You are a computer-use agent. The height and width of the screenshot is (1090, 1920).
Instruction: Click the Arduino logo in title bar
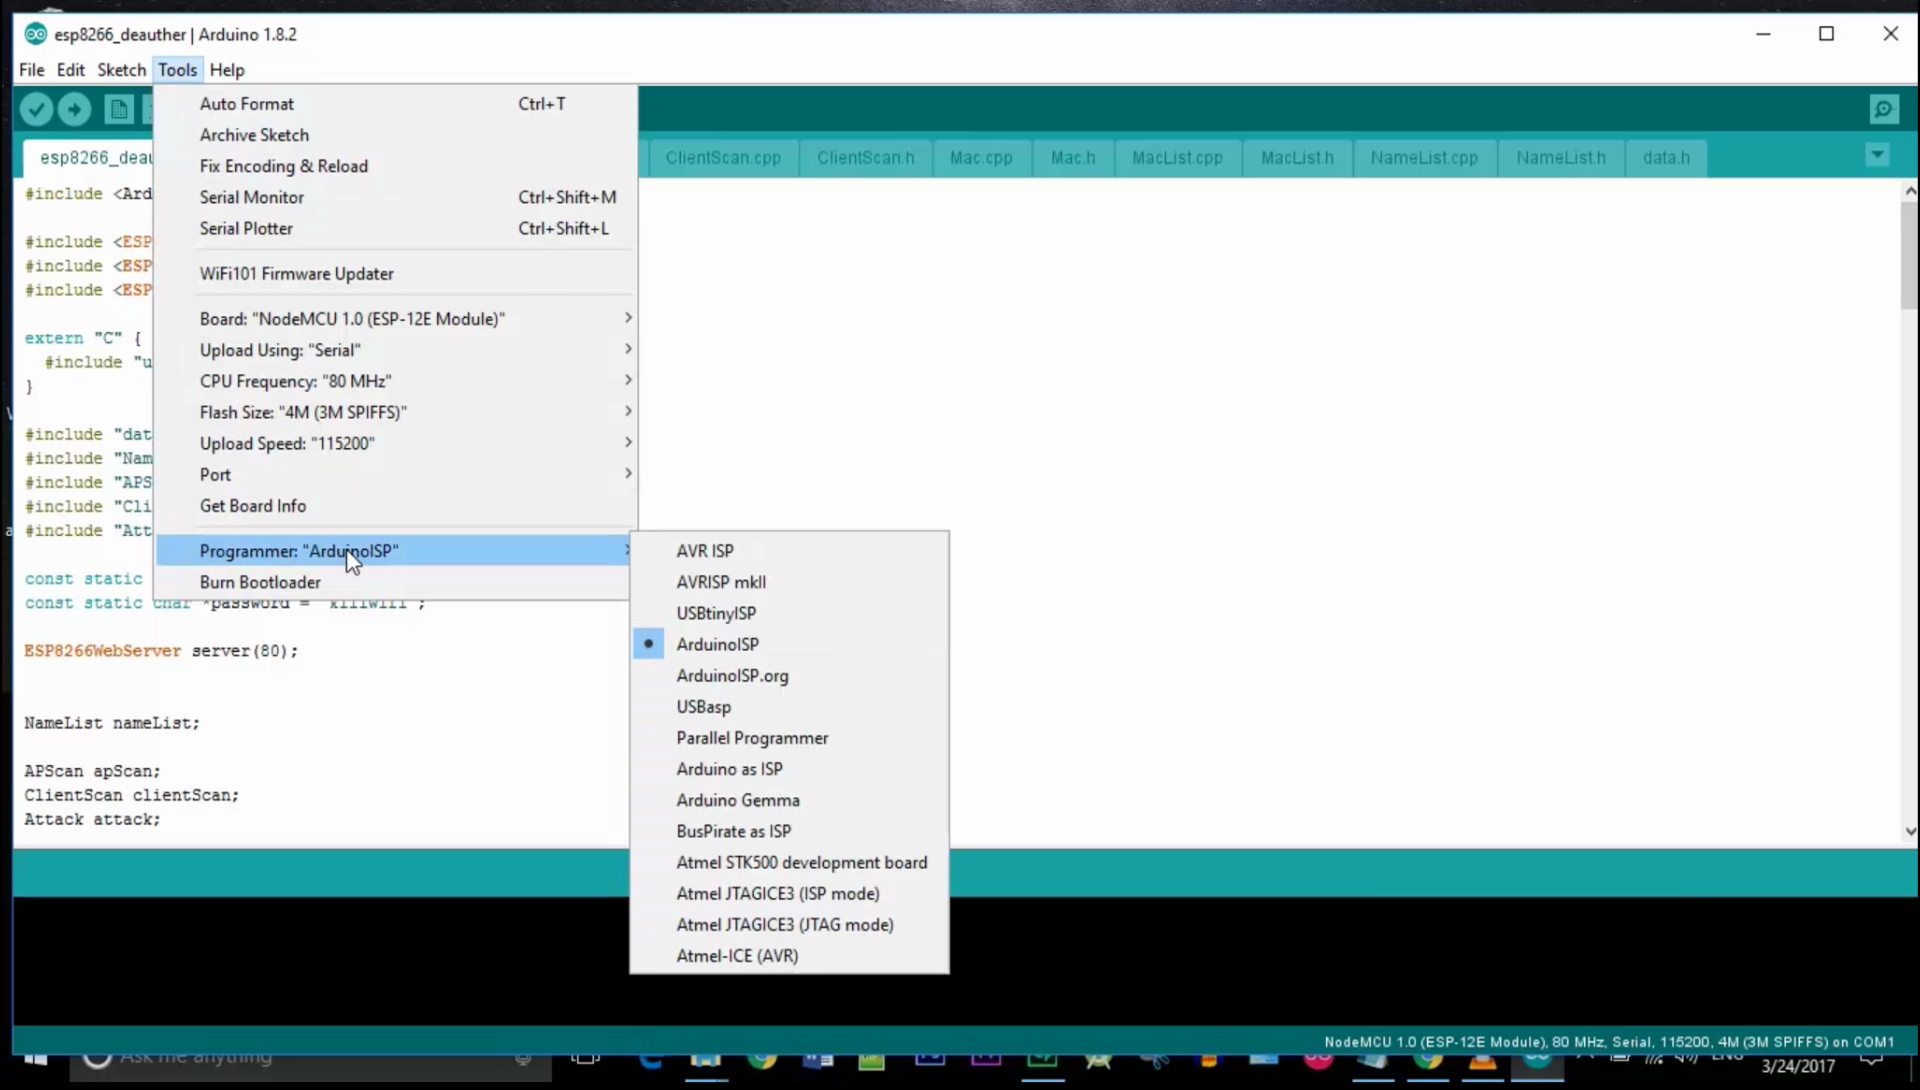[x=35, y=34]
